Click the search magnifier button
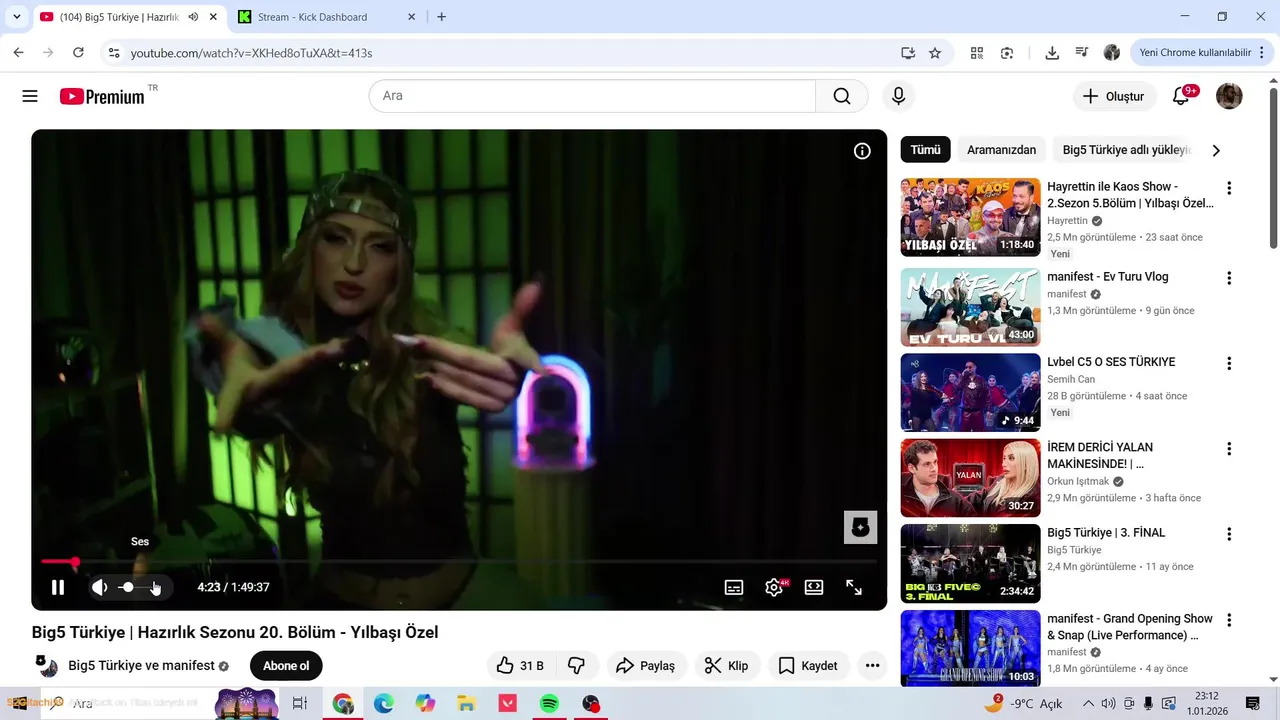Viewport: 1280px width, 720px height. click(842, 96)
